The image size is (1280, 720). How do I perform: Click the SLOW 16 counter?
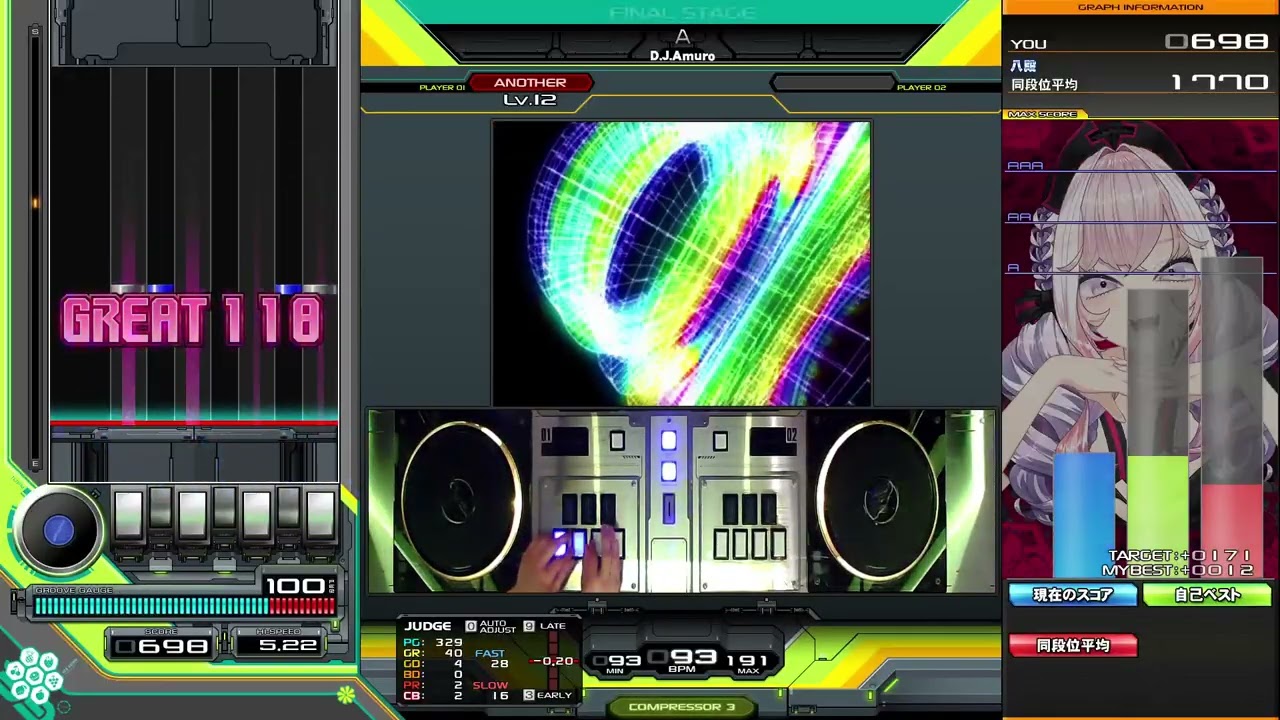pyautogui.click(x=491, y=690)
